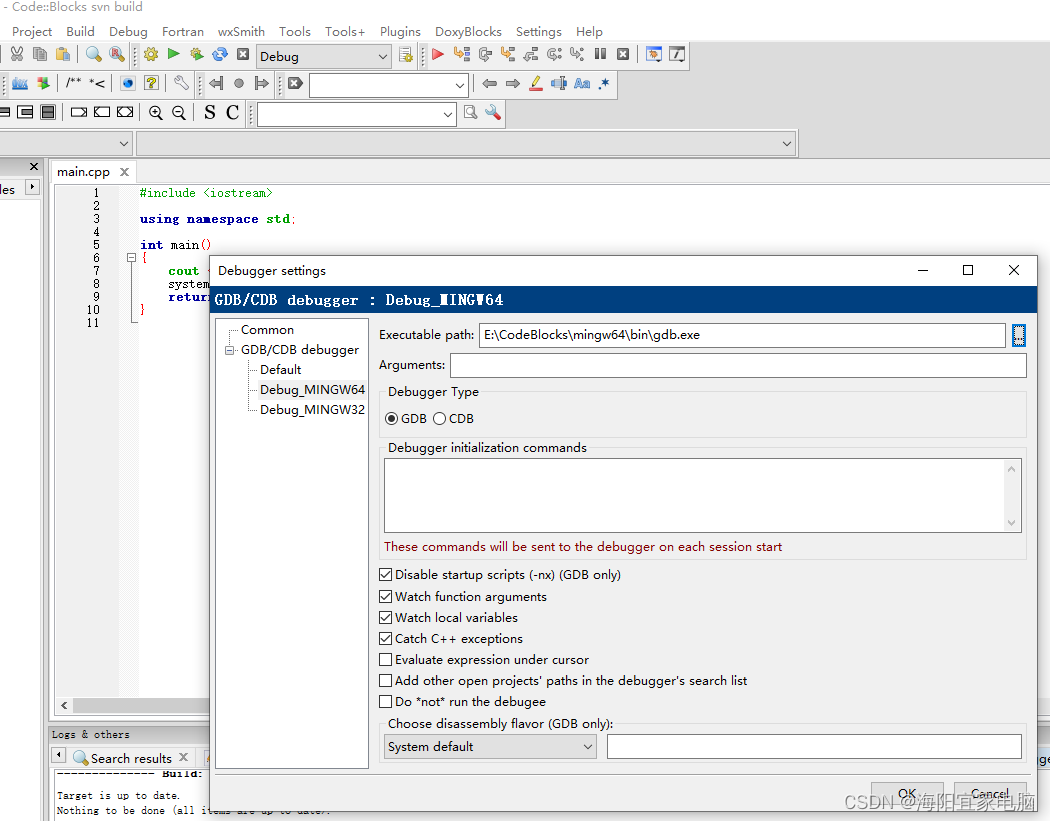Click the Highlight pen icon

[x=536, y=83]
